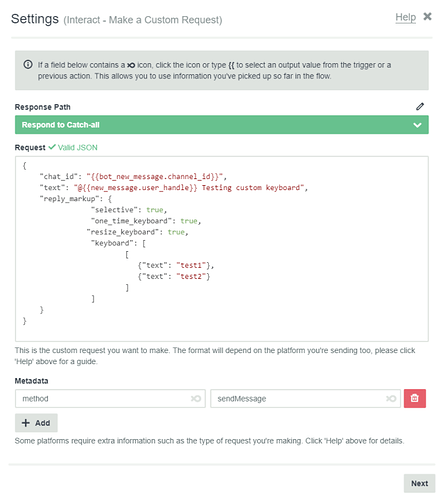Screen dimensions: 440x500
Task: Click the info icon in the hint banner
Action: 28,64
